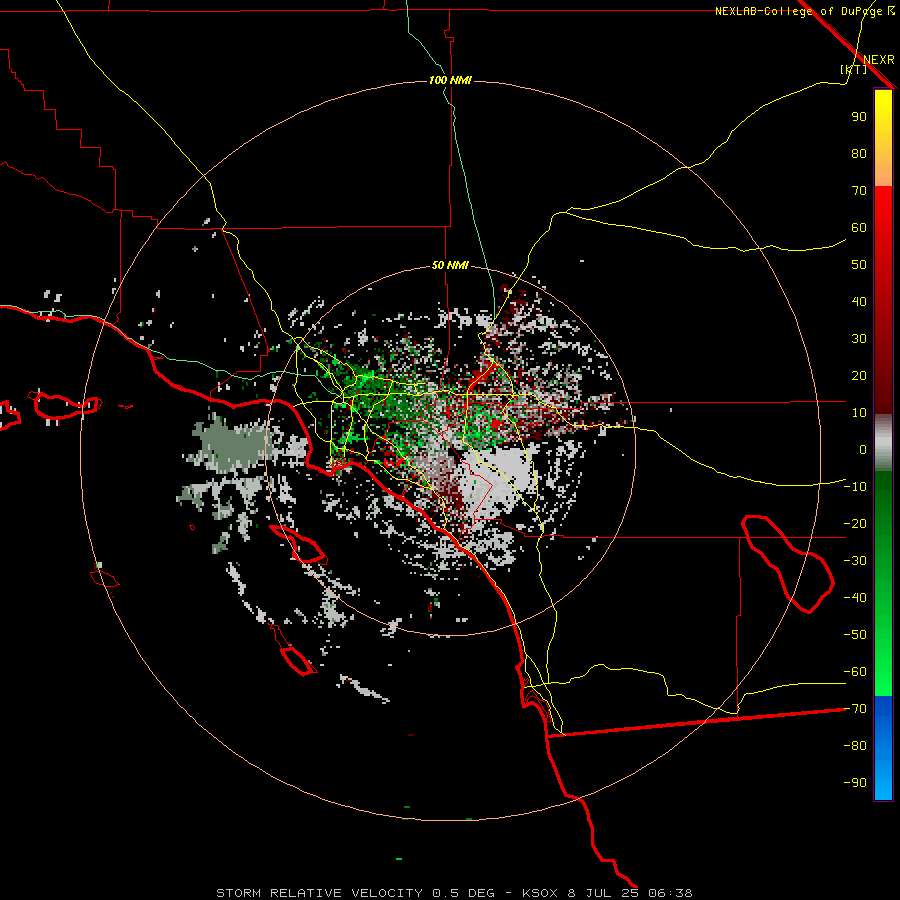This screenshot has width=900, height=900.
Task: Click the -60 value on the velocity scale
Action: (855, 672)
